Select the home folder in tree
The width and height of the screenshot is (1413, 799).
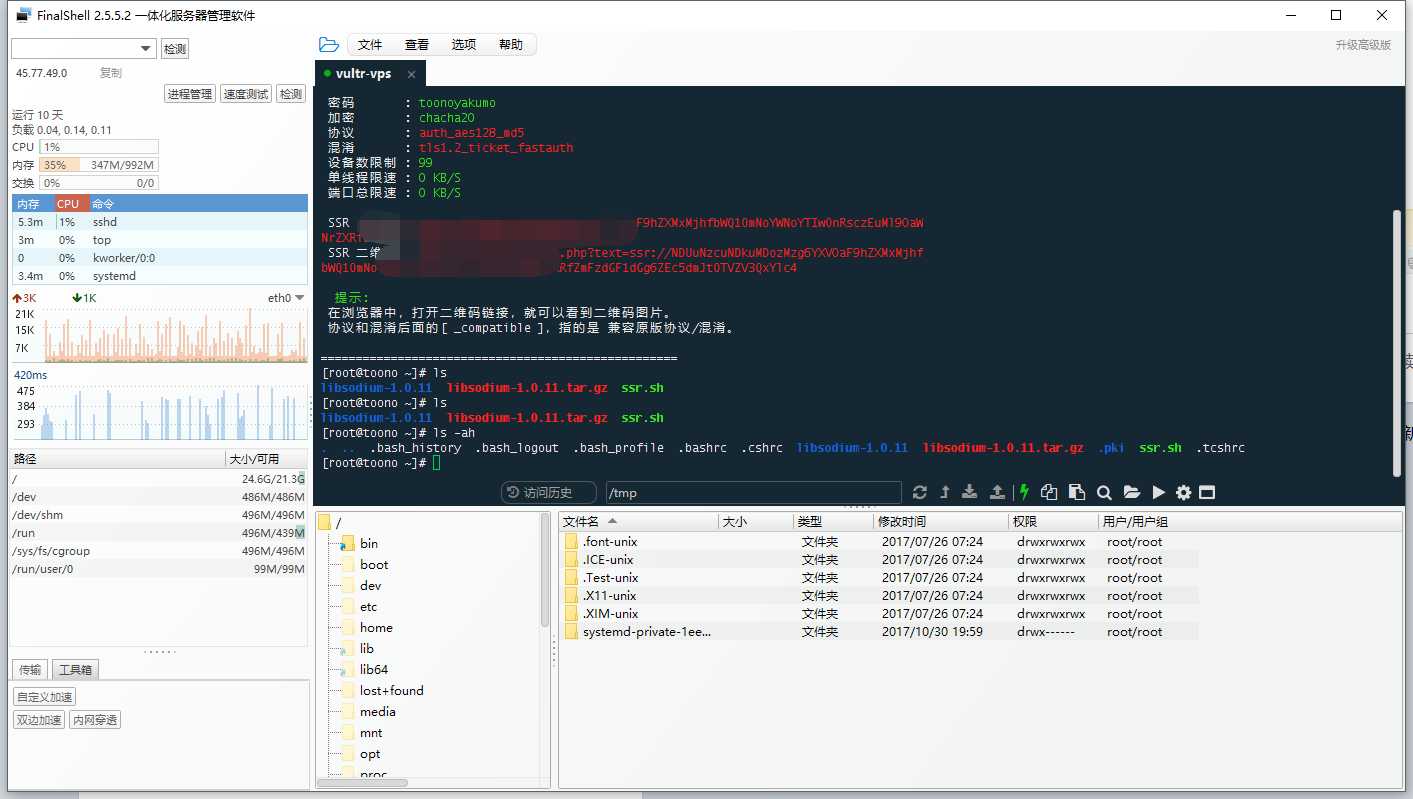(x=376, y=627)
